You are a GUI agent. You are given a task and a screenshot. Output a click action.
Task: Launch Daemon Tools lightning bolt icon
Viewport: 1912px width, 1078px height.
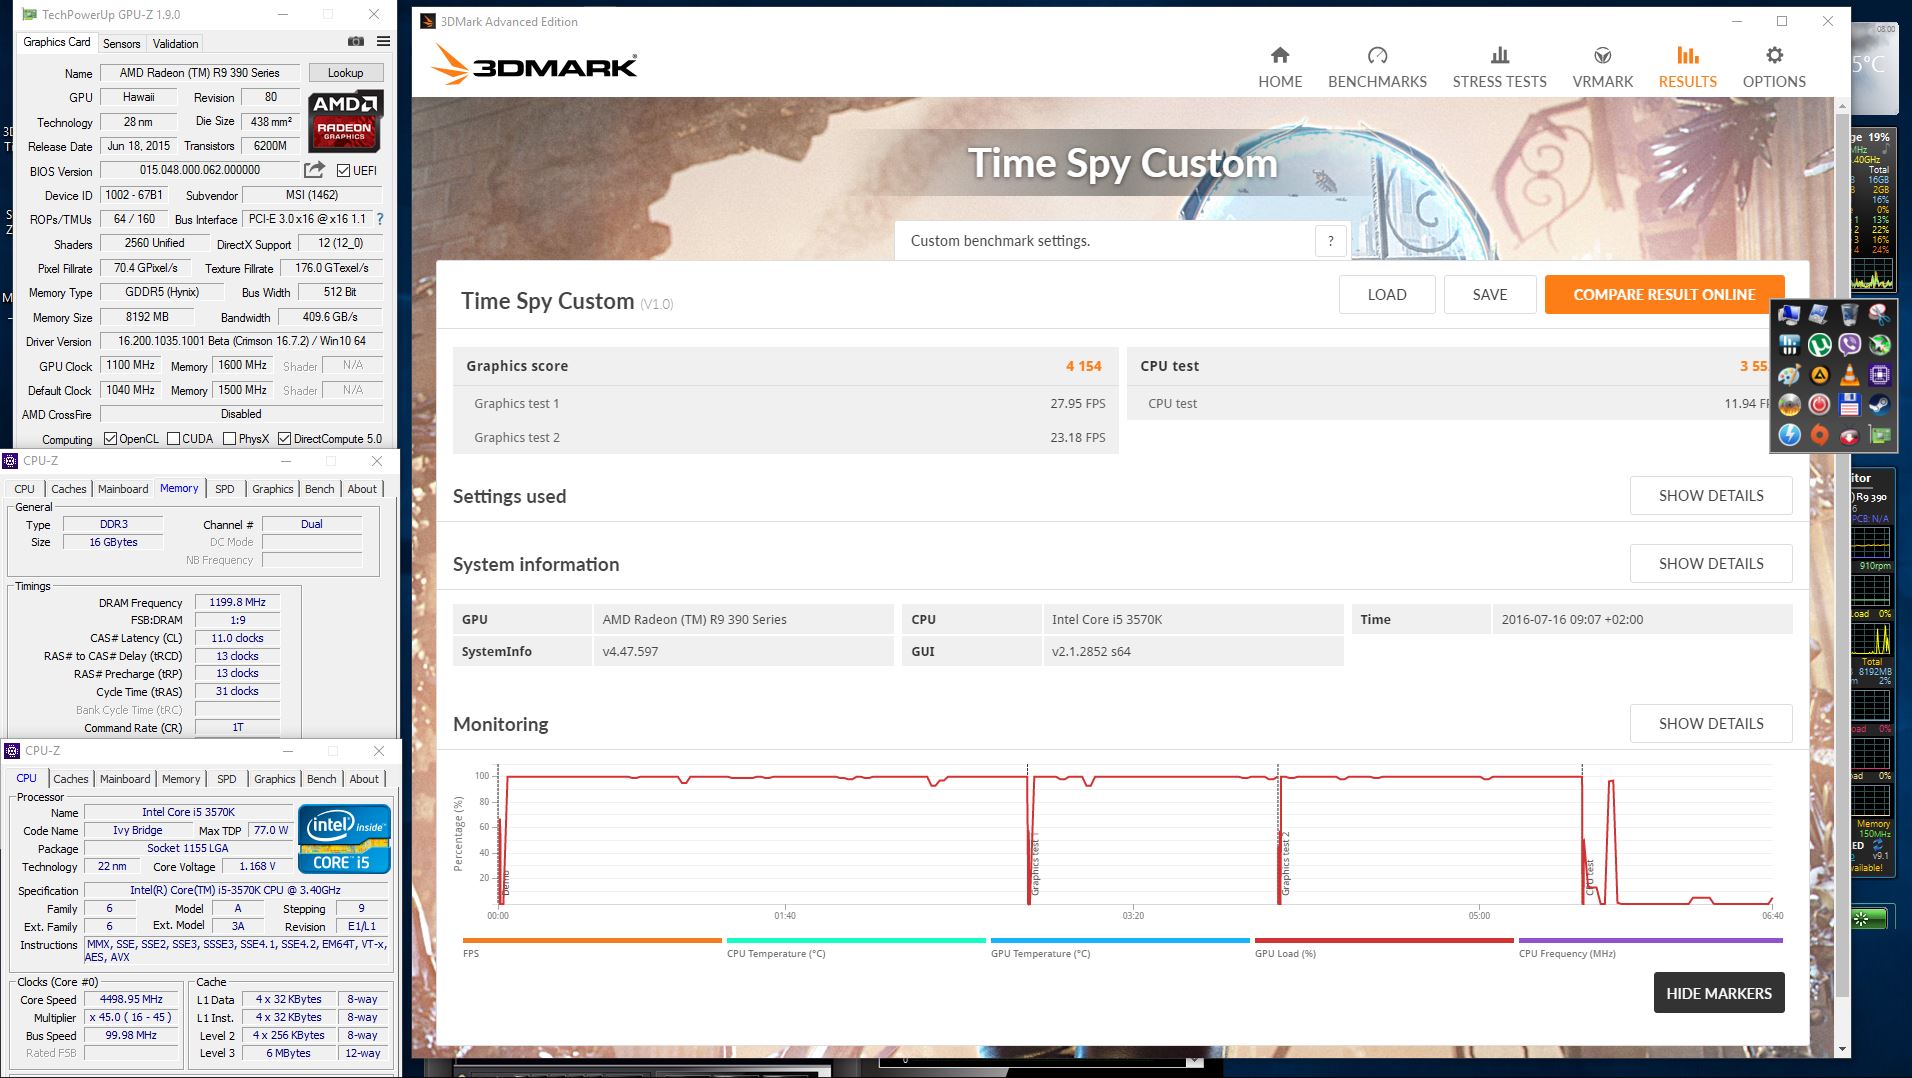click(x=1789, y=435)
